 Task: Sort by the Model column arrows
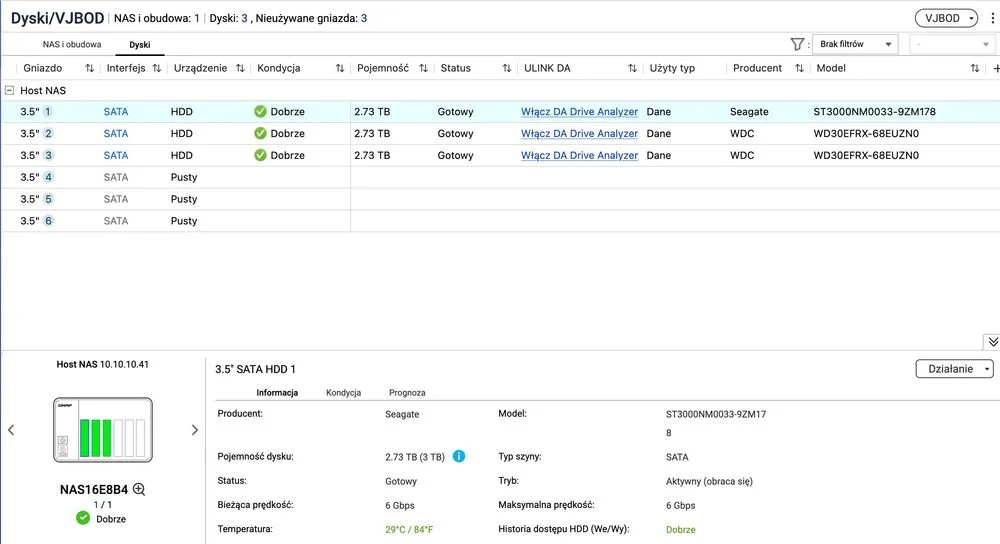(974, 68)
